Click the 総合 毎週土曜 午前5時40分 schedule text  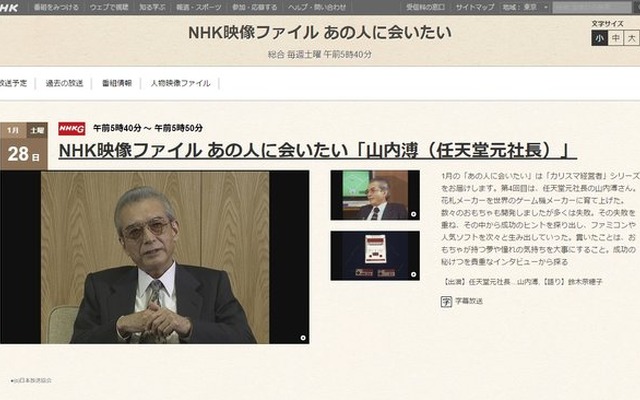[x=320, y=54]
